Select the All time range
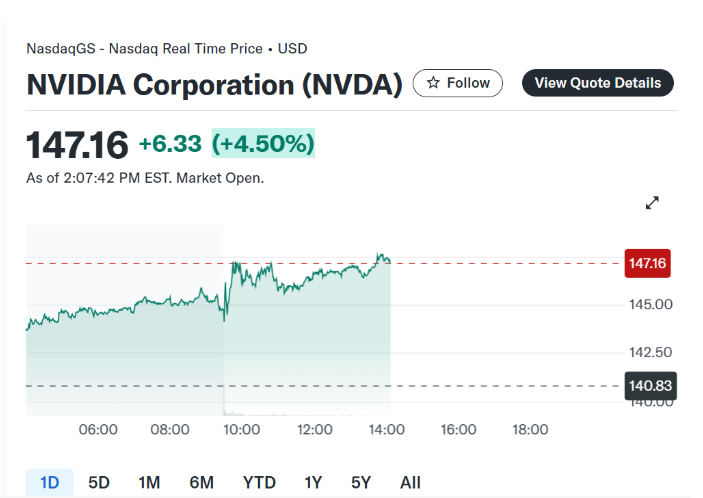Viewport: 703px width, 498px height. coord(410,483)
